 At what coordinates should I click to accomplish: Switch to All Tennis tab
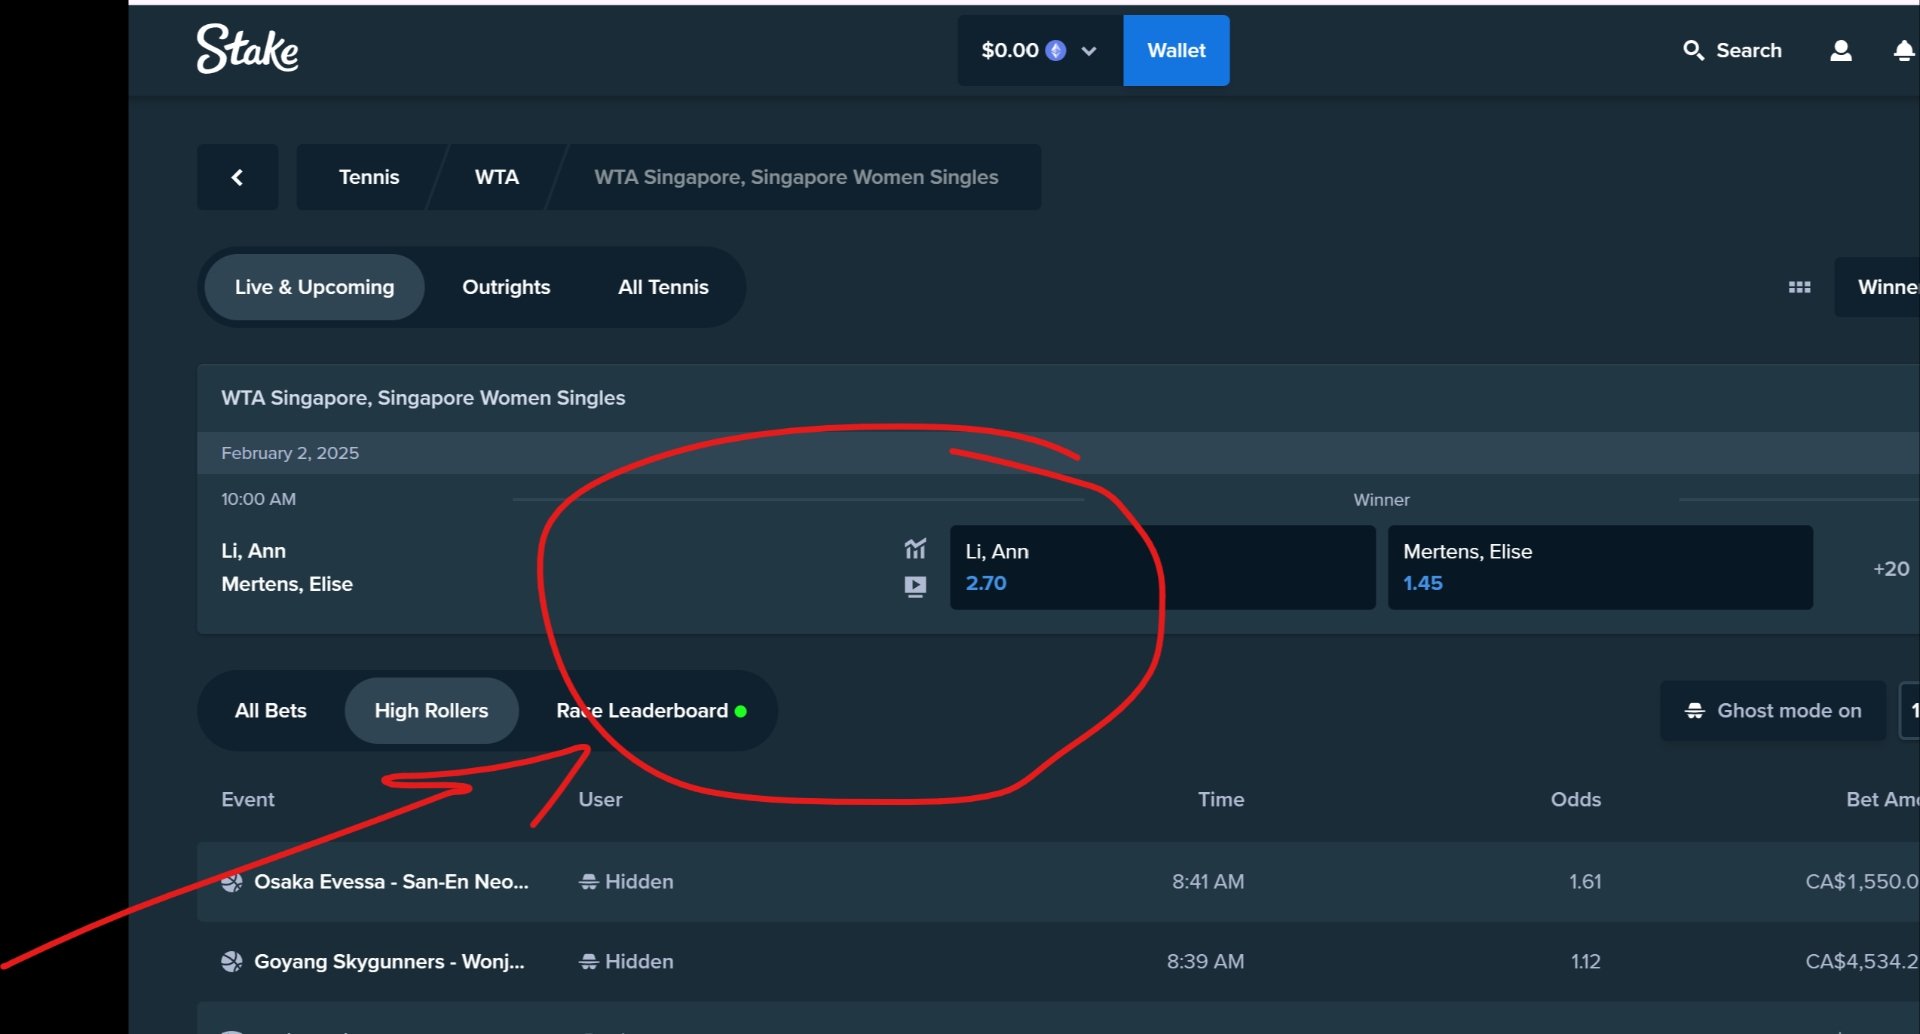(x=663, y=287)
